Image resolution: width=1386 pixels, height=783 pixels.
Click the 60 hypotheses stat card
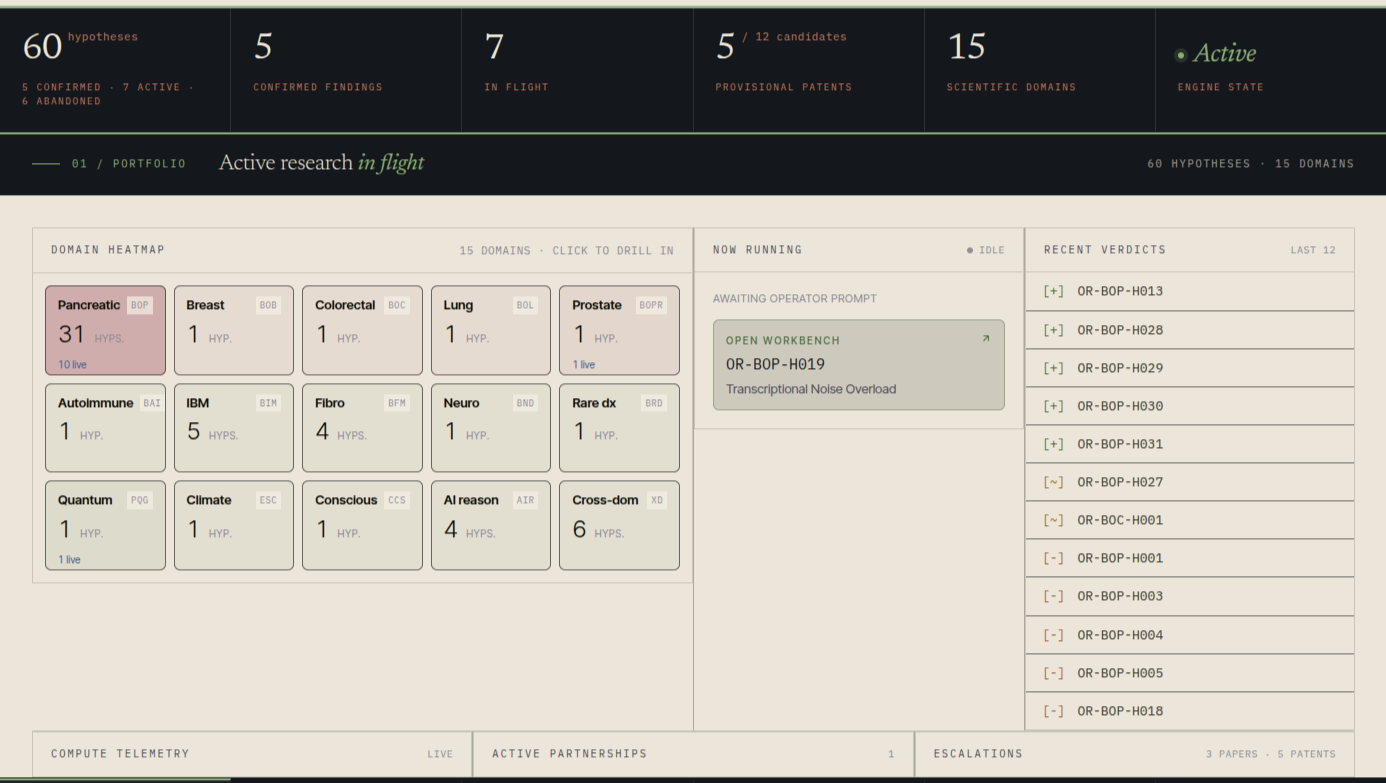[115, 70]
